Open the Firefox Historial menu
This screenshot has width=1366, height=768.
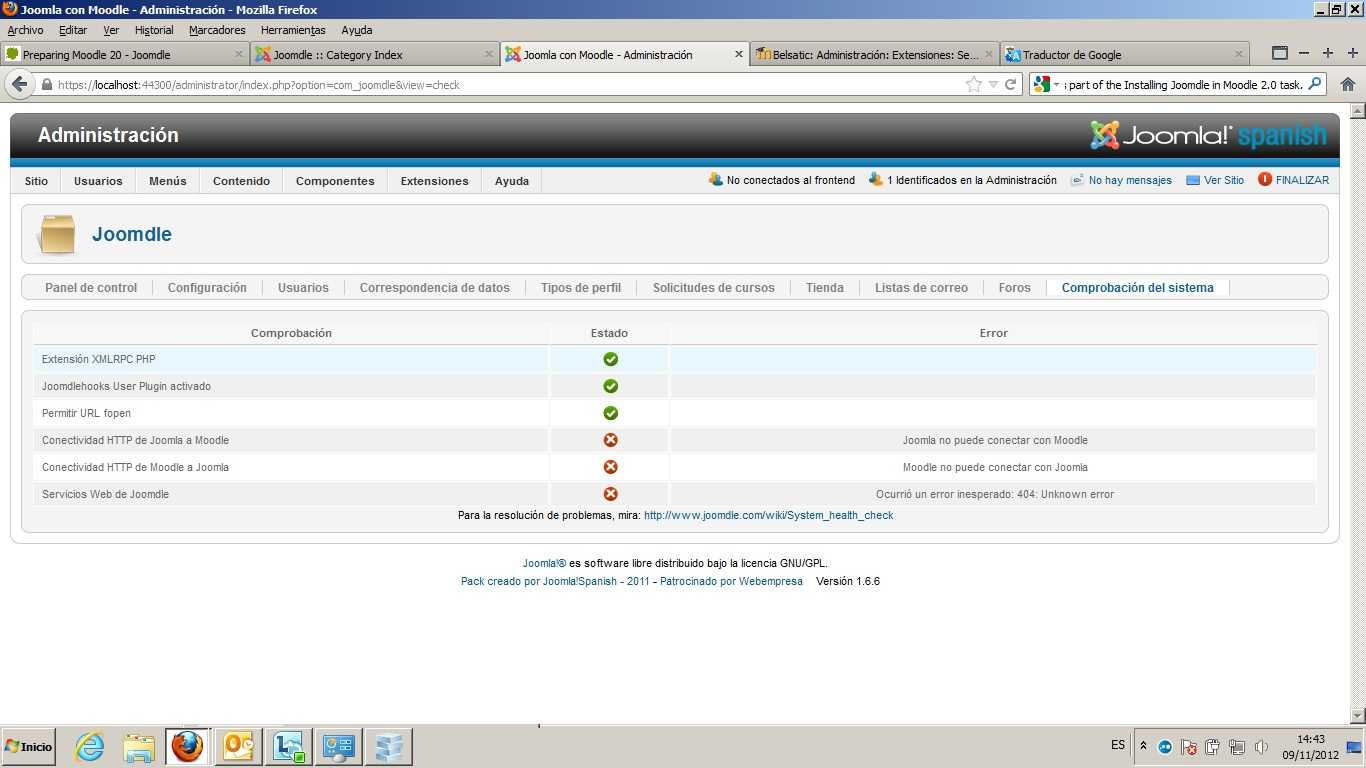[154, 30]
